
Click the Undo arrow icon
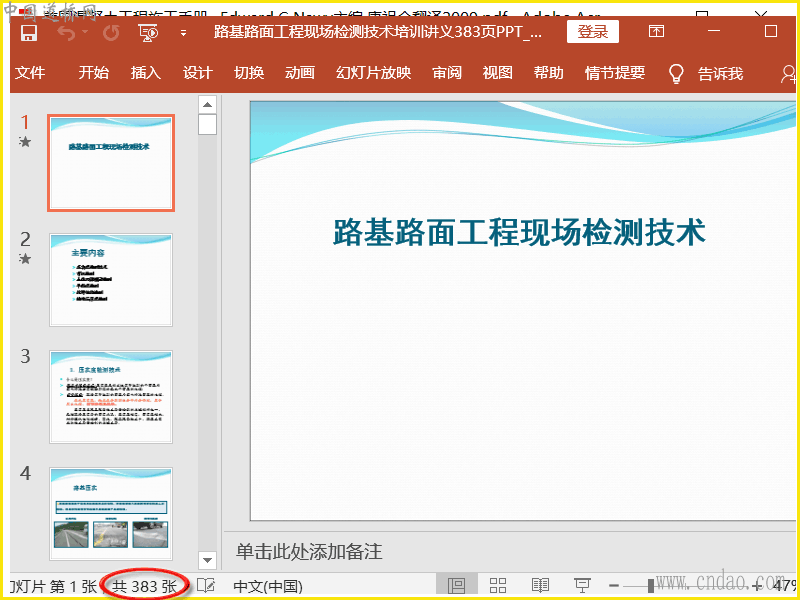click(x=66, y=32)
